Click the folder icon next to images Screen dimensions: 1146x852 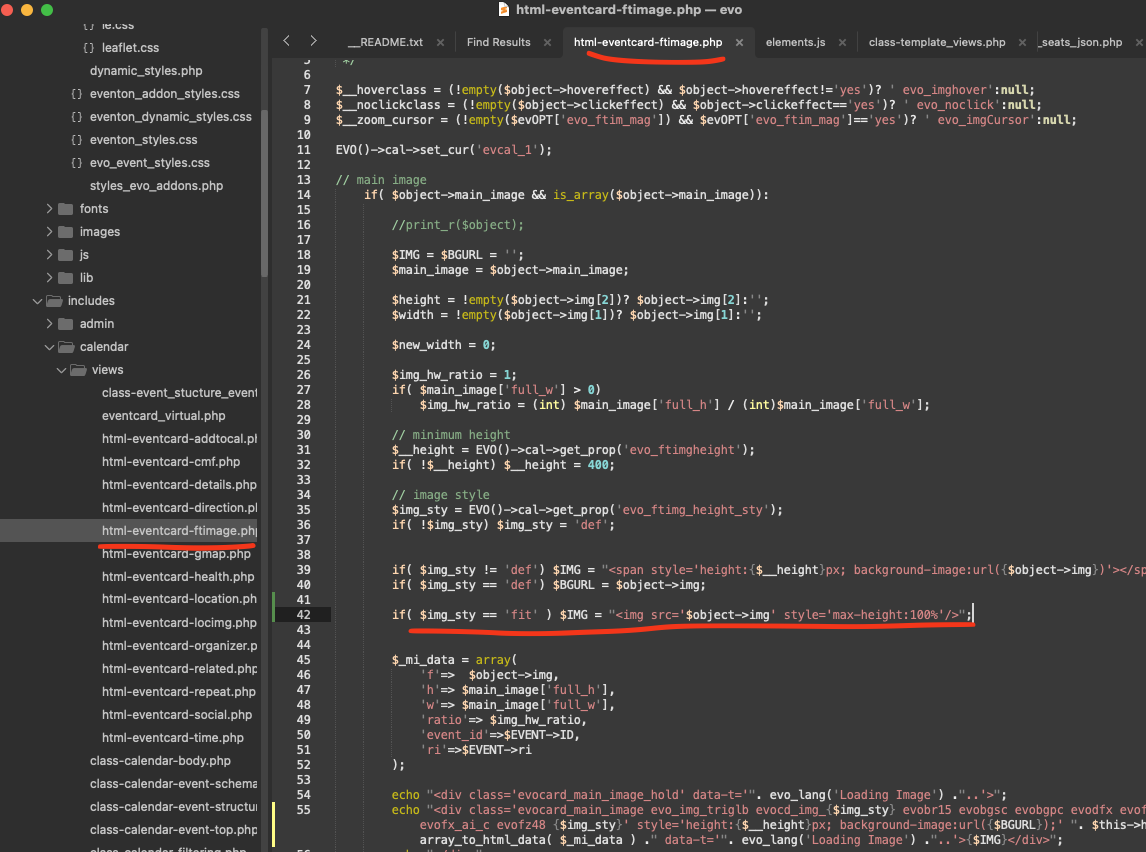tap(66, 232)
